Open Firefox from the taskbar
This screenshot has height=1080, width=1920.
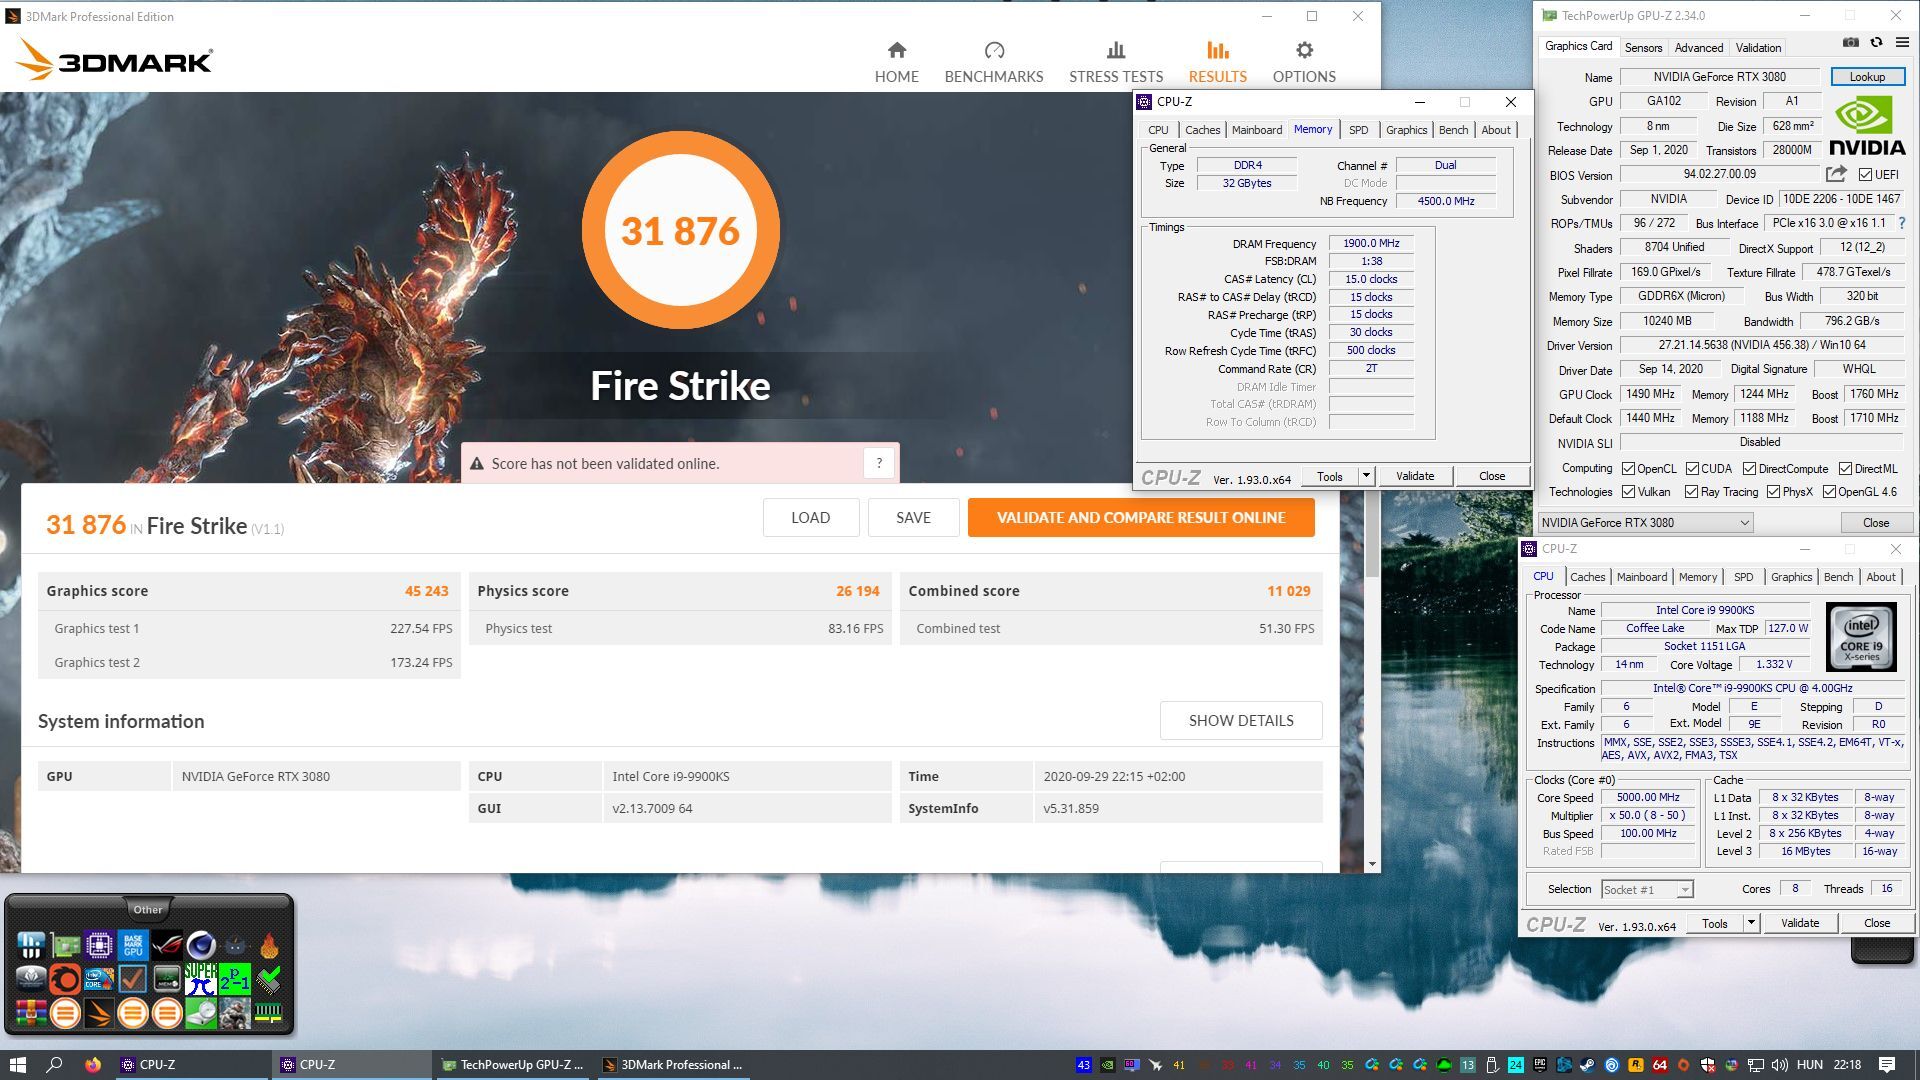(x=93, y=1065)
